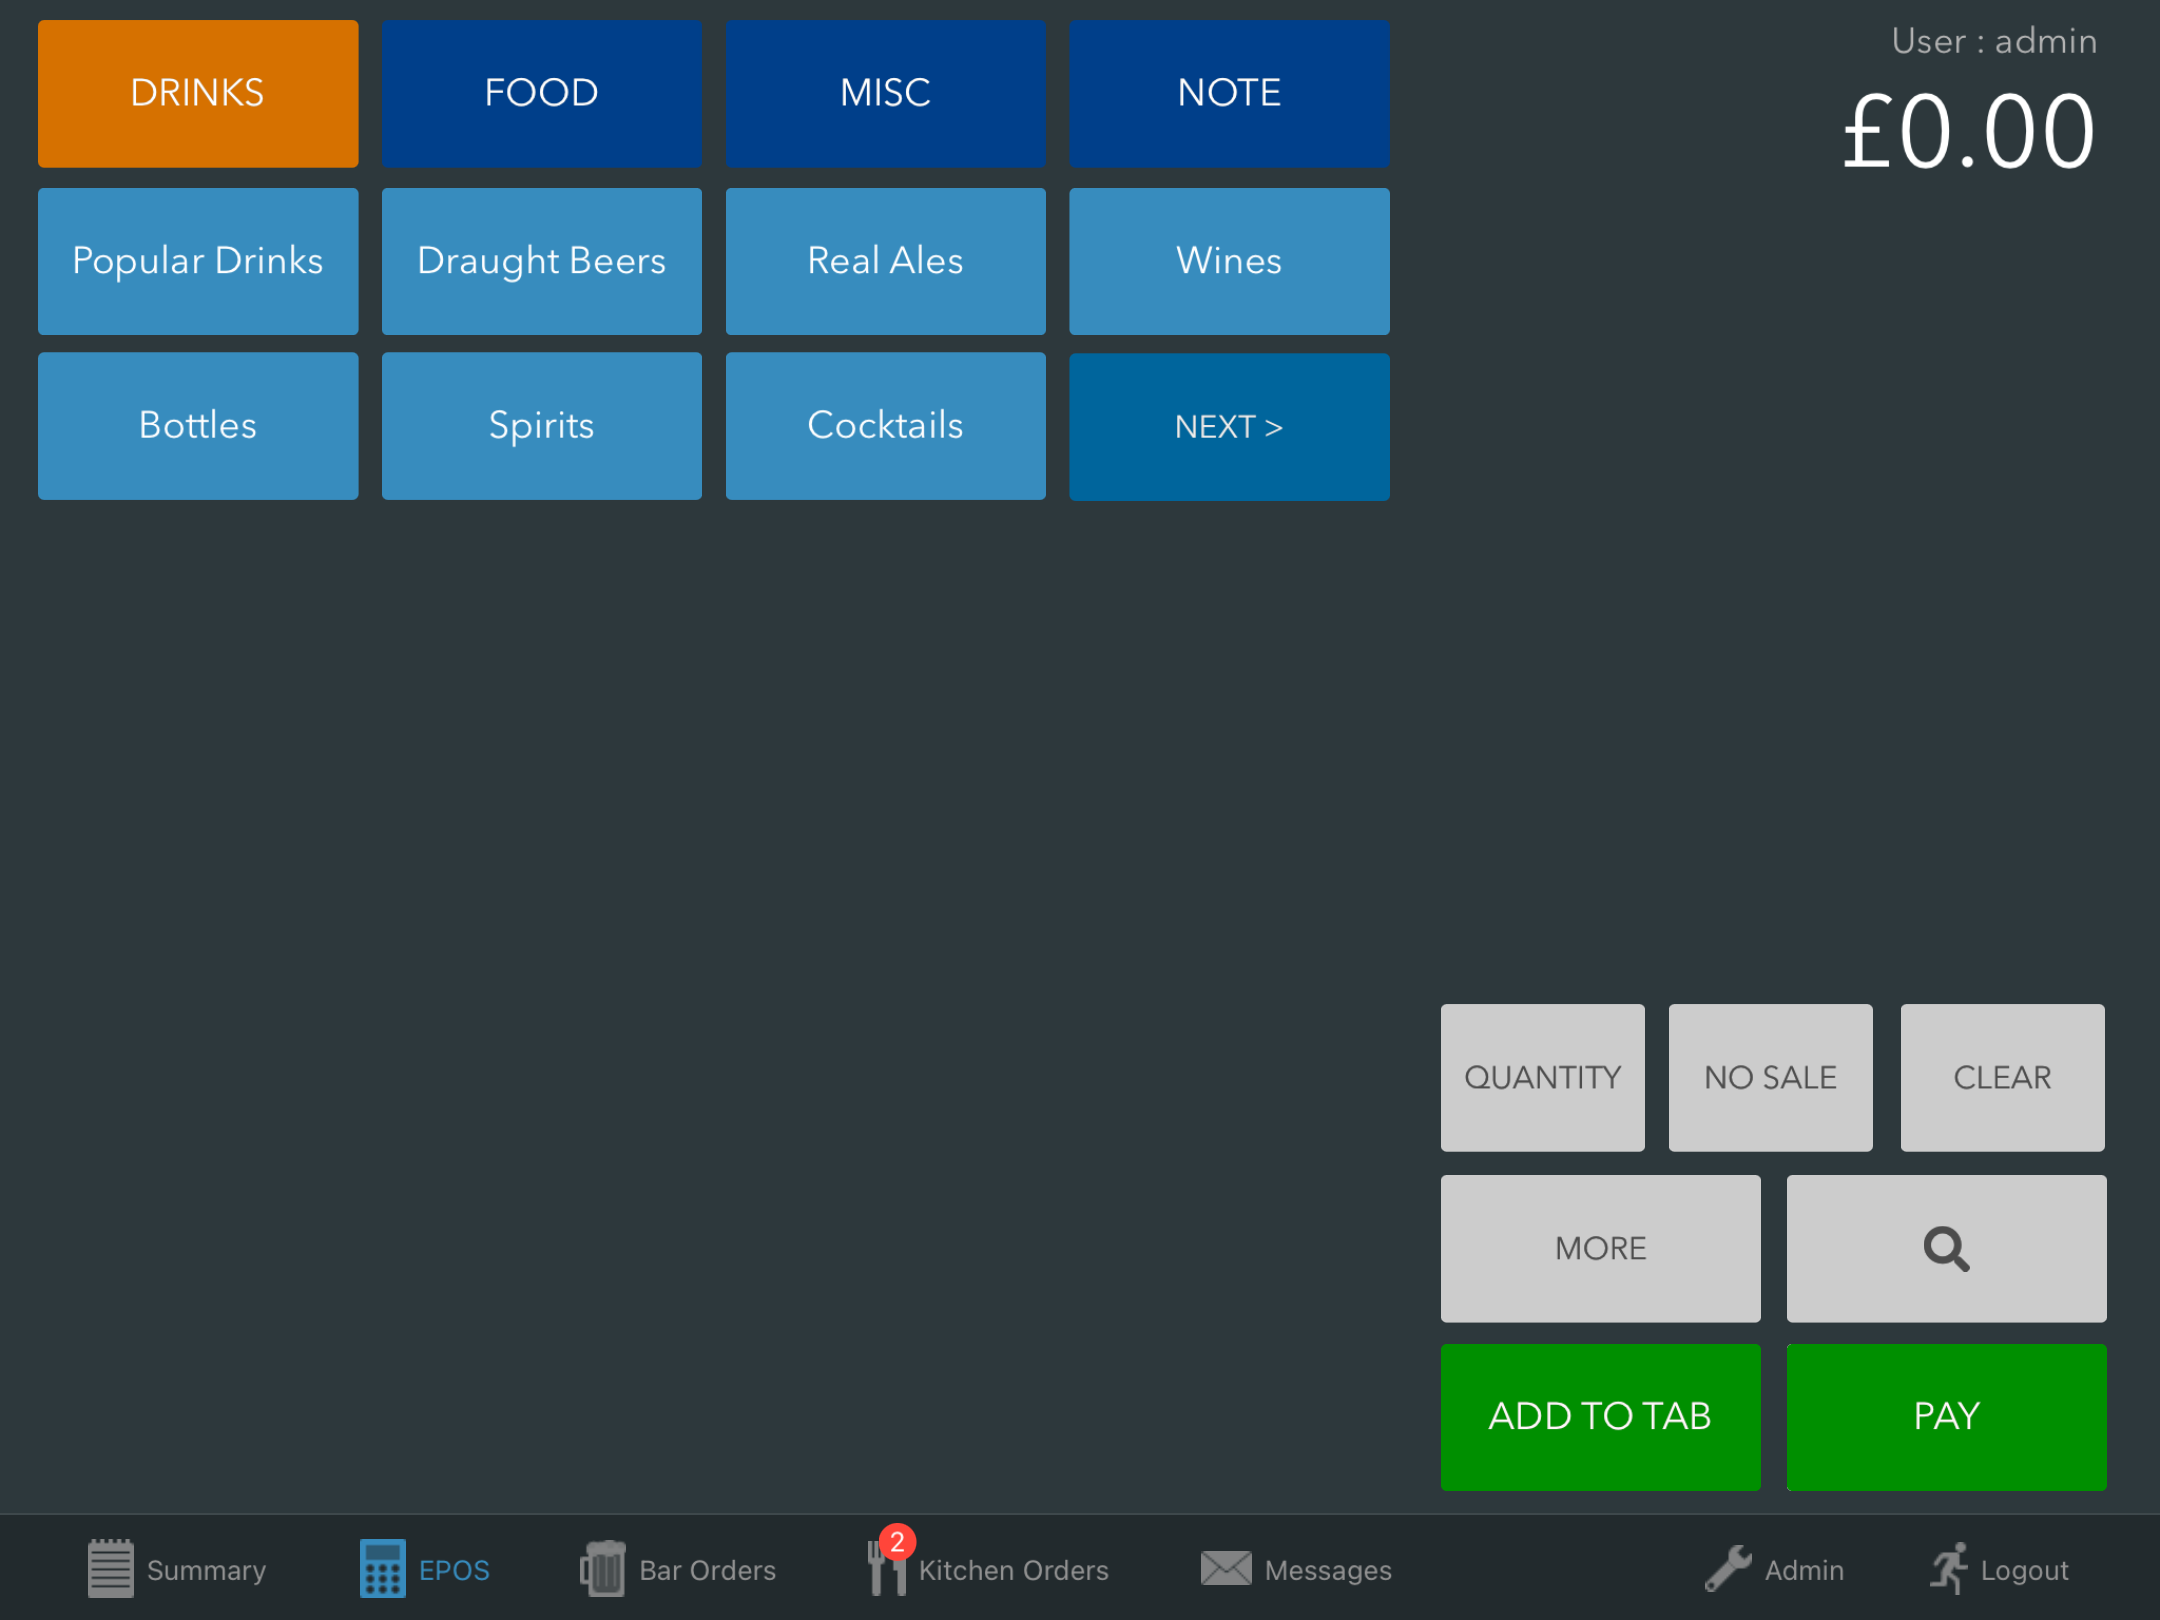Click the magnifying glass search button
Screen dimensions: 2160x1620
[1945, 1248]
